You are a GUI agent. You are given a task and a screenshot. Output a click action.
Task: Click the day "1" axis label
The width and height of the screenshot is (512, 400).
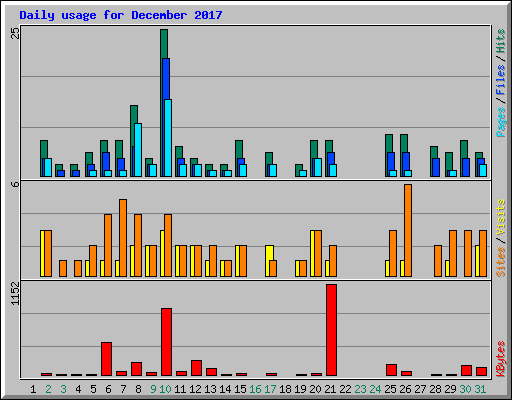tap(33, 389)
